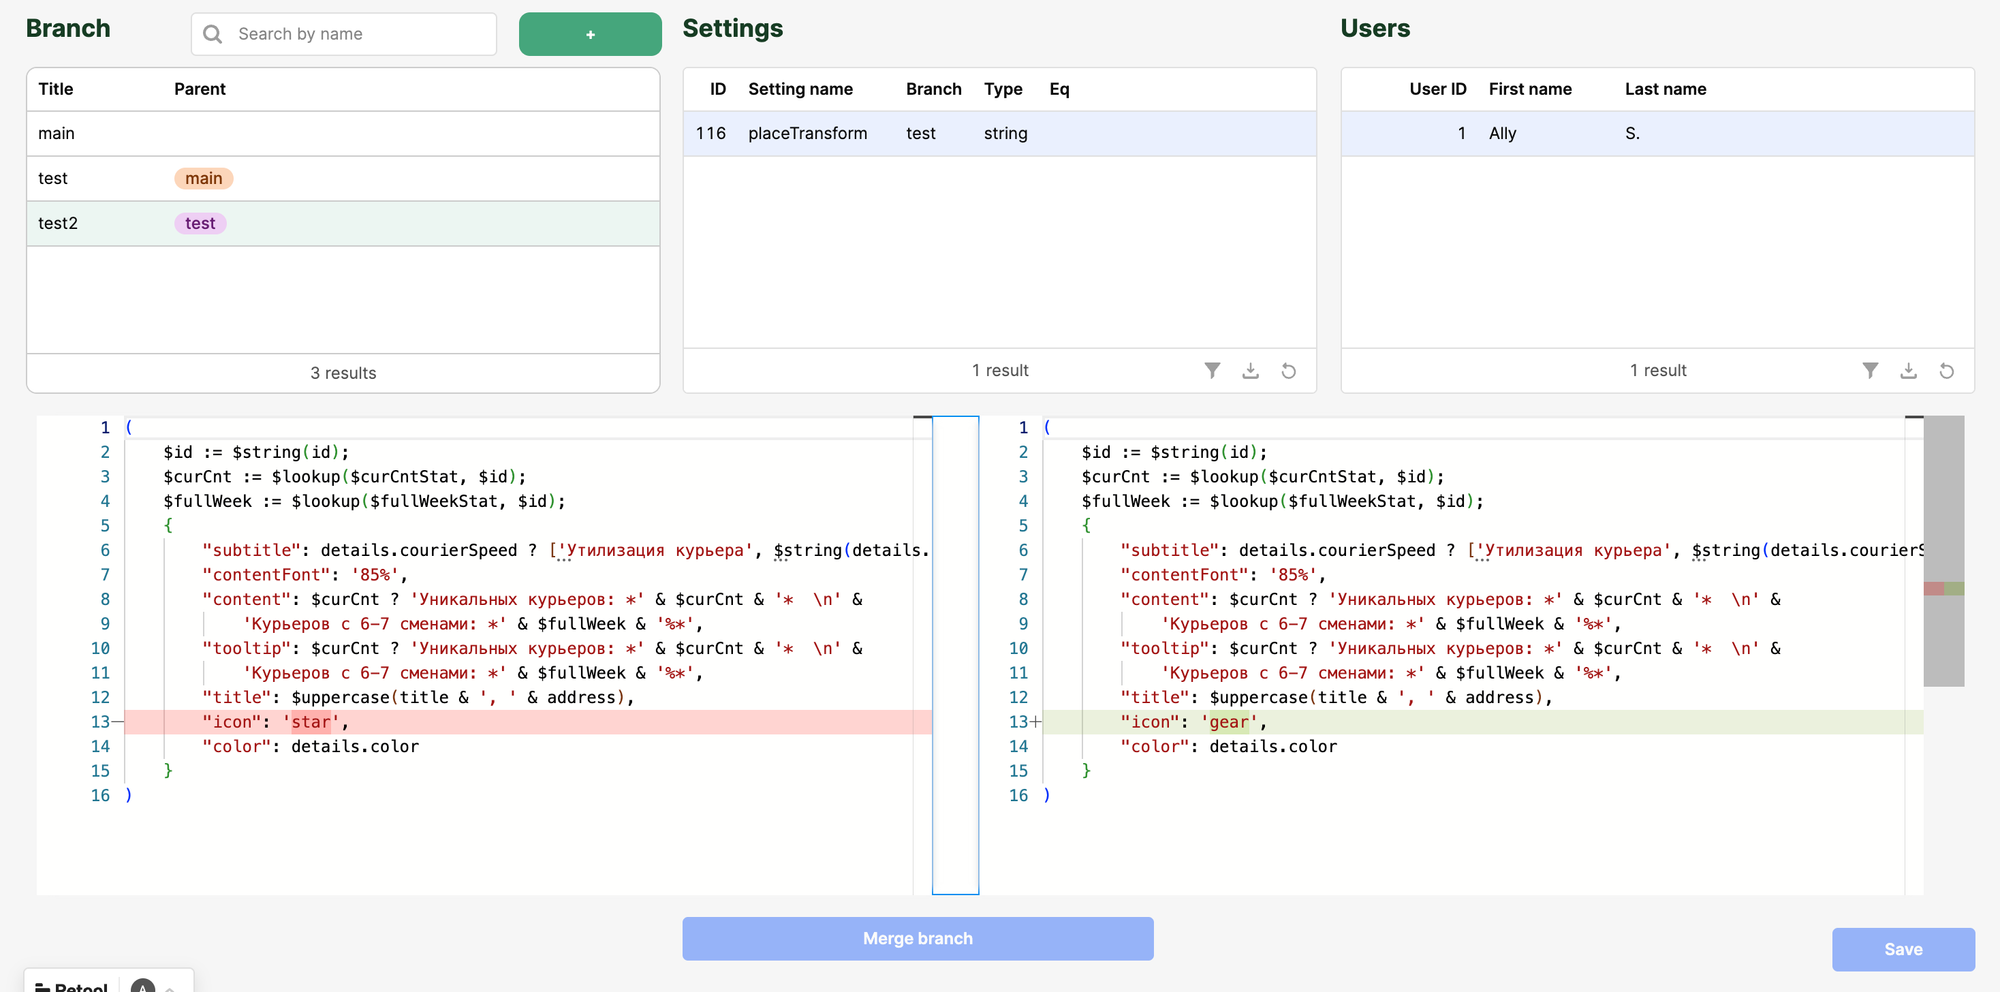Sort by User ID column header

1437,89
